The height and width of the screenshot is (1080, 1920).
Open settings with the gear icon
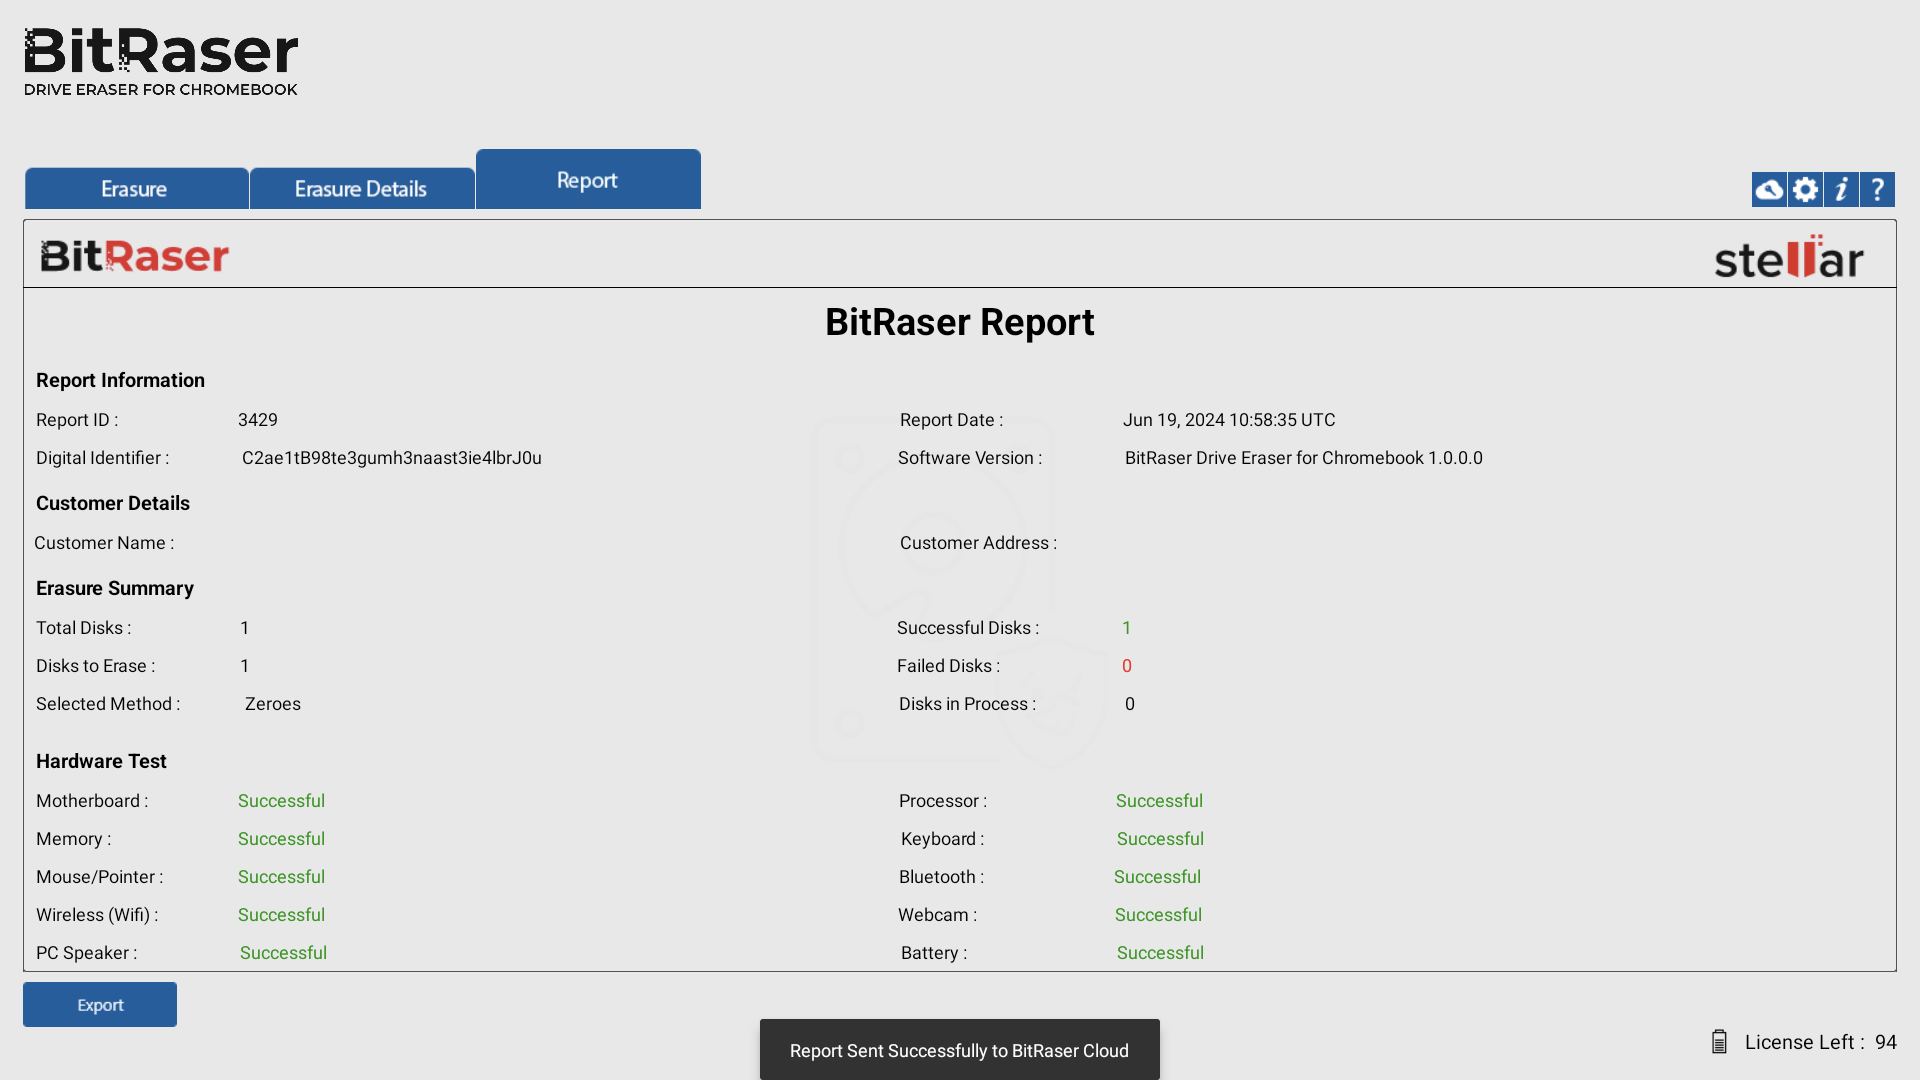1805,189
